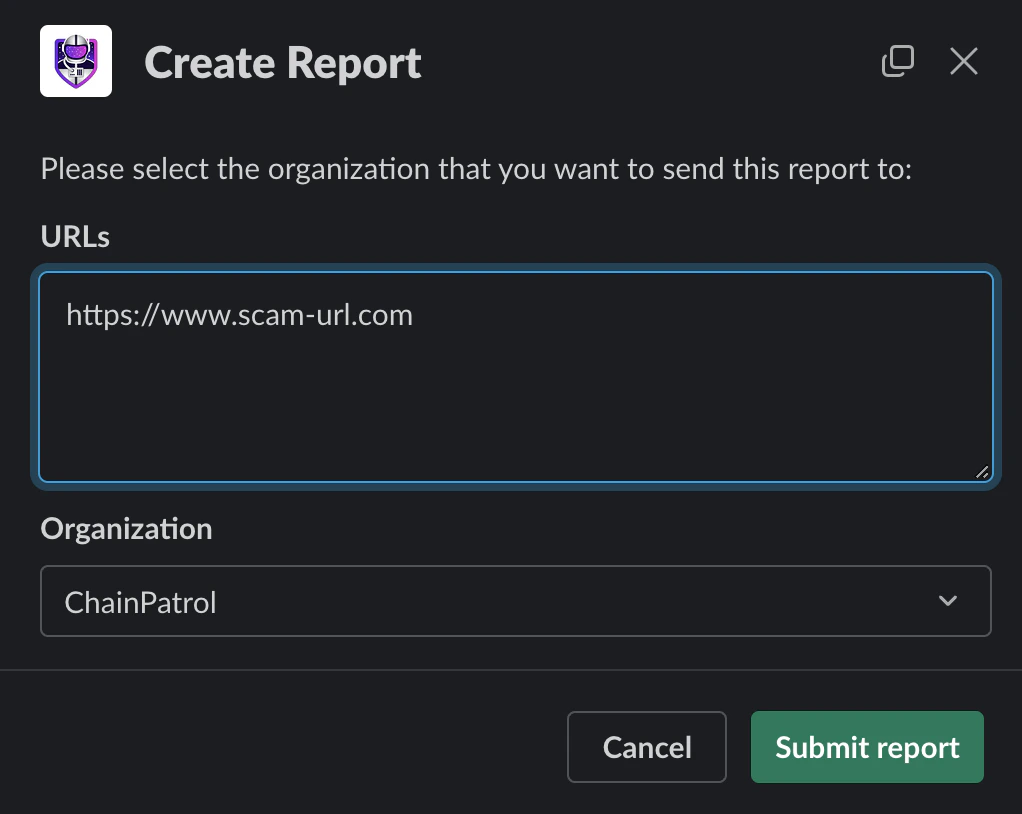Expand the ChainPatrol organization picker
The width and height of the screenshot is (1022, 814).
515,601
